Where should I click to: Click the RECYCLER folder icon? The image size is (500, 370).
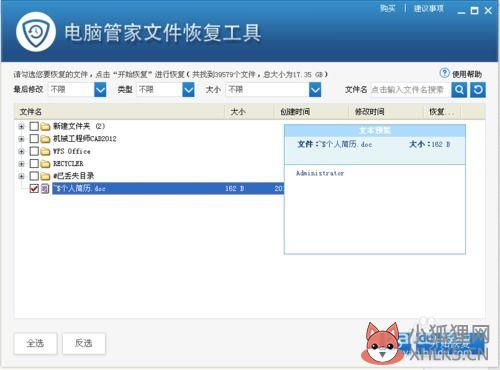click(45, 164)
